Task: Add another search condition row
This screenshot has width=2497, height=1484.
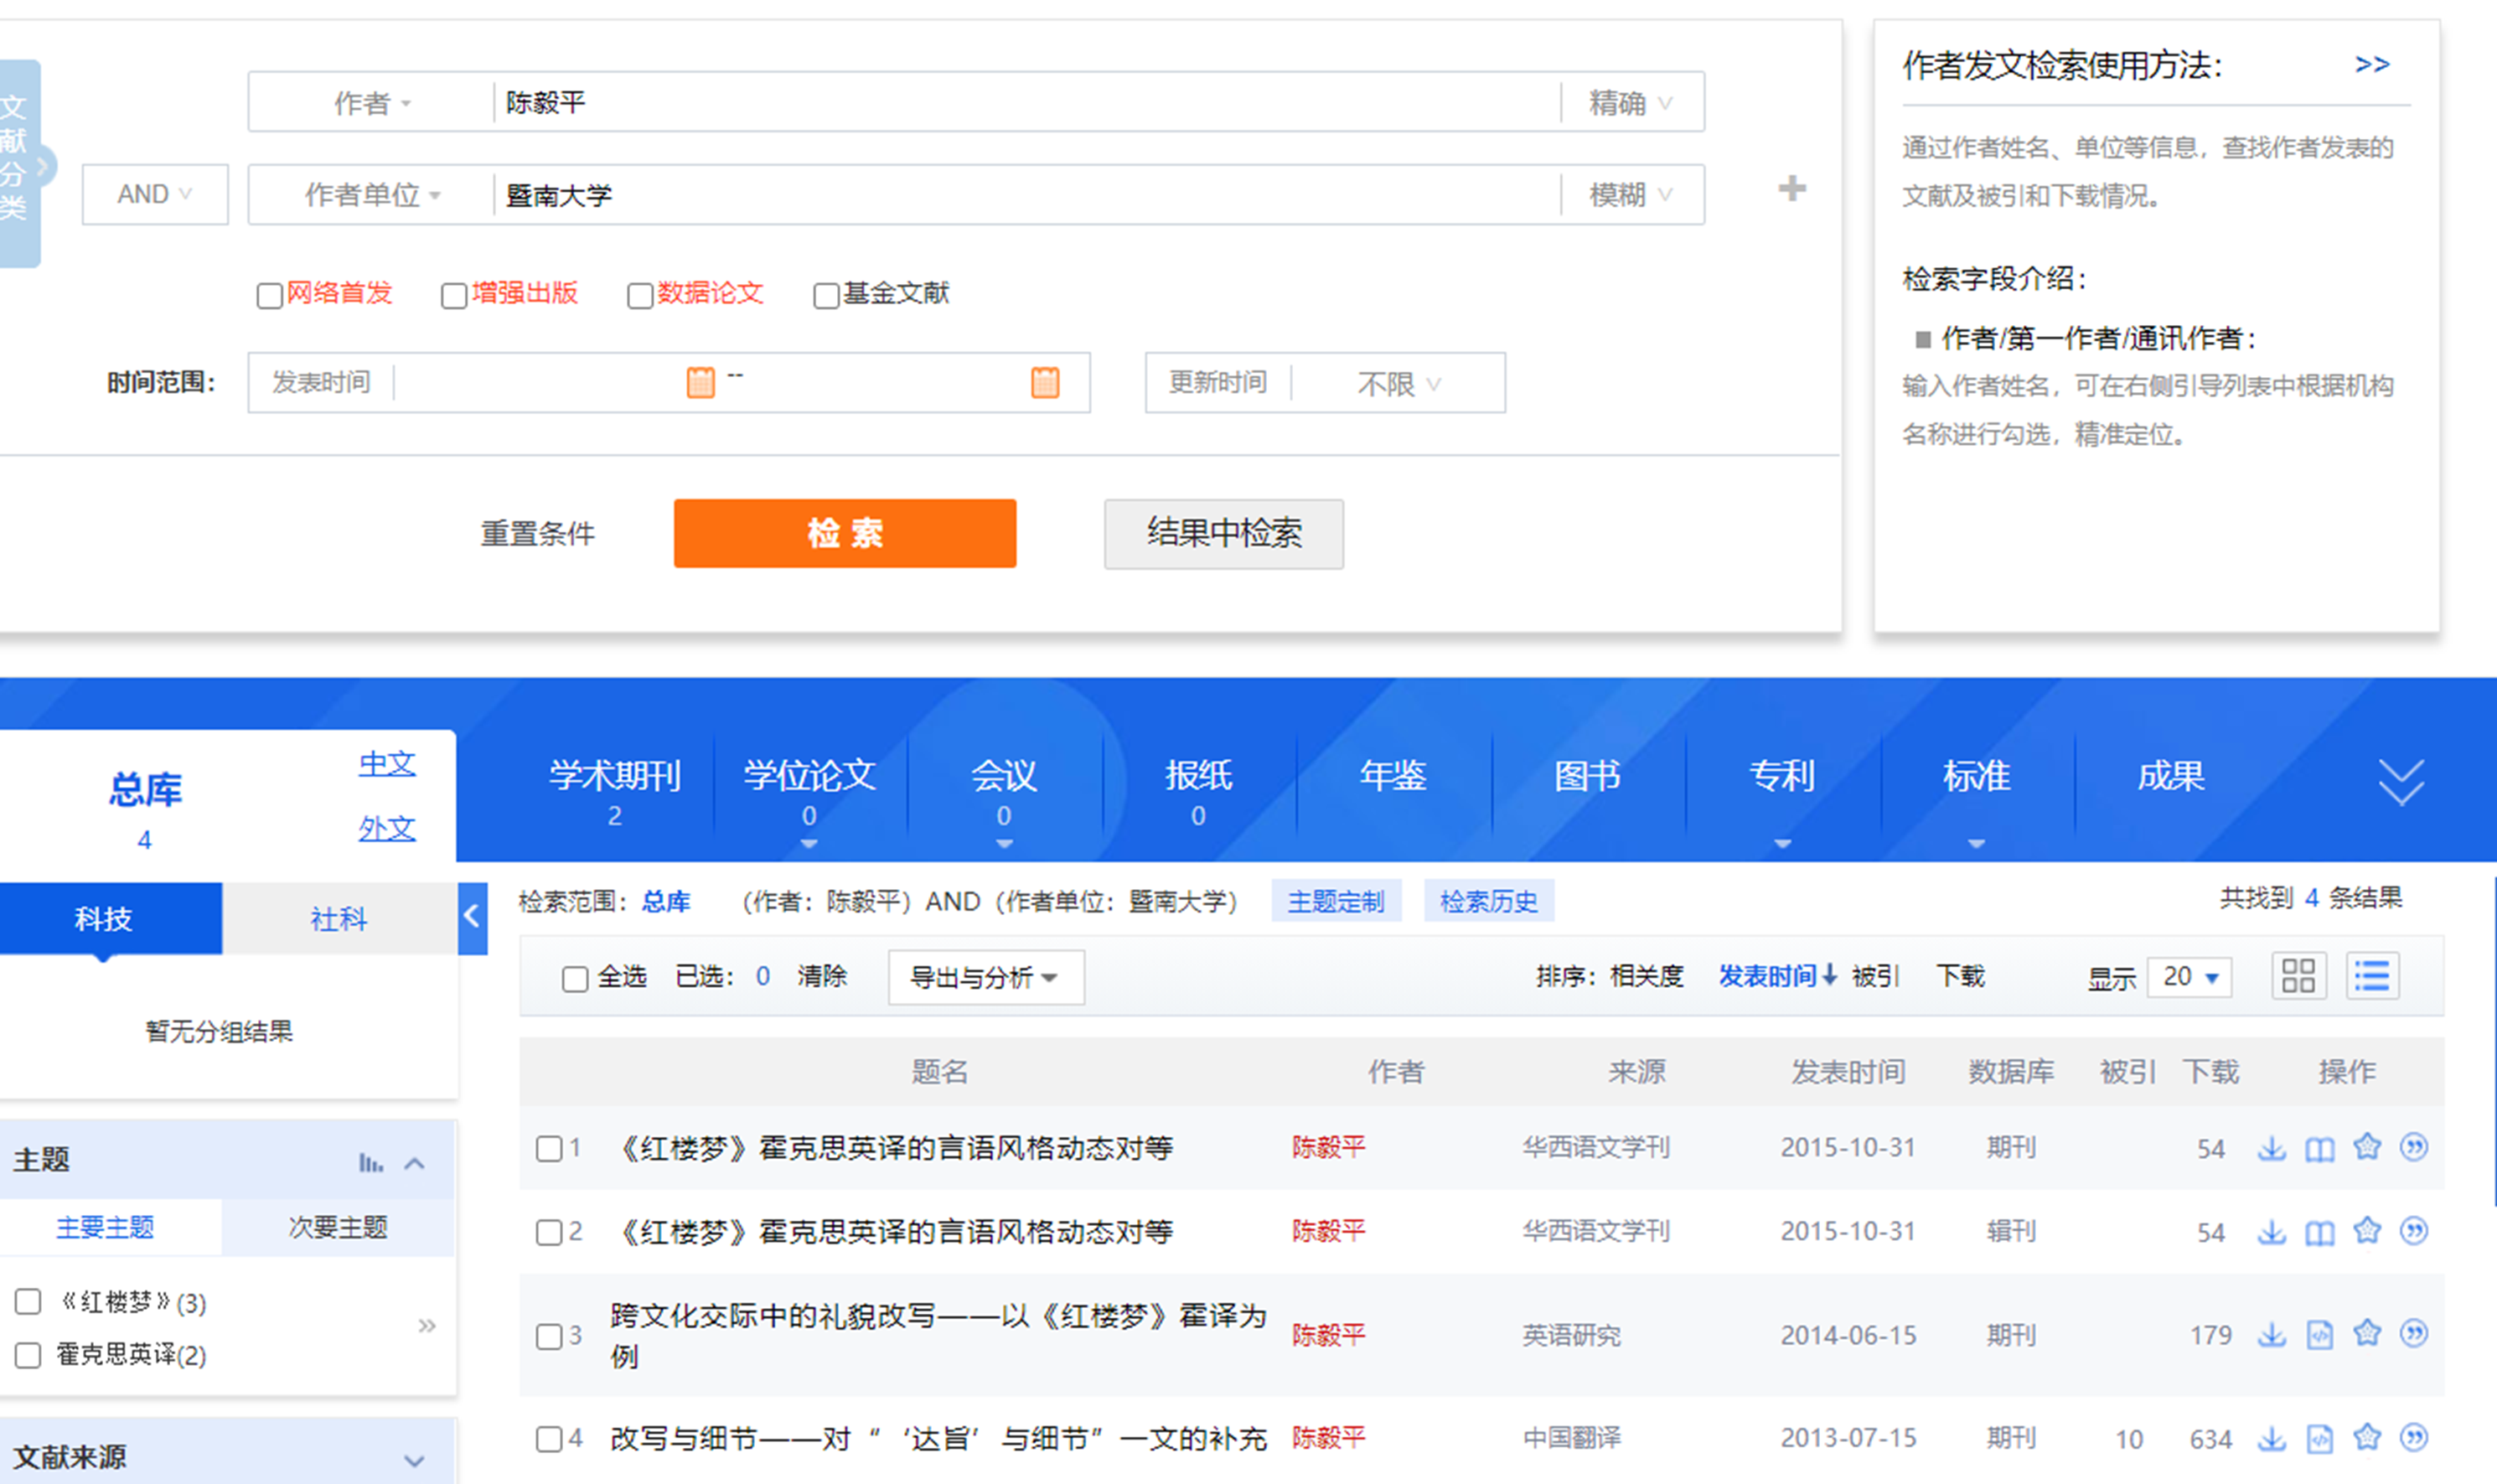Action: coord(1791,189)
